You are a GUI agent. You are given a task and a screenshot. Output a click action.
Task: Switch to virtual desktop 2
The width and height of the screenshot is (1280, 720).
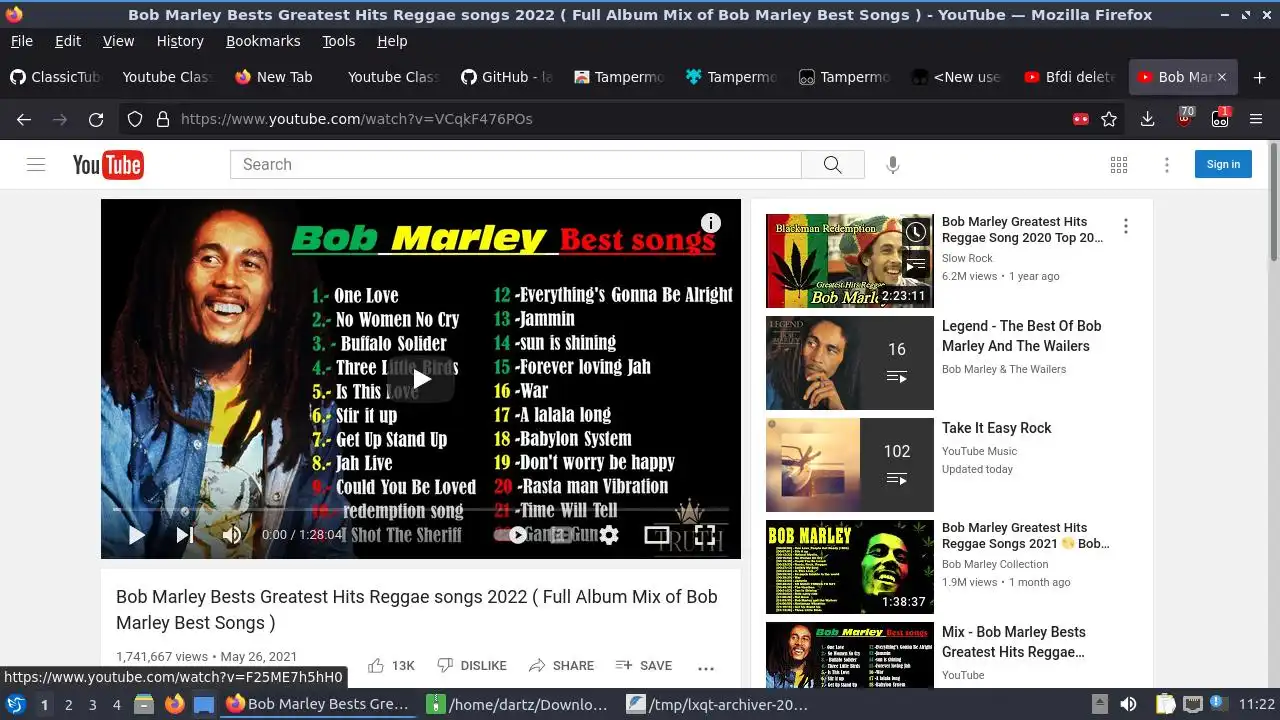pyautogui.click(x=68, y=704)
